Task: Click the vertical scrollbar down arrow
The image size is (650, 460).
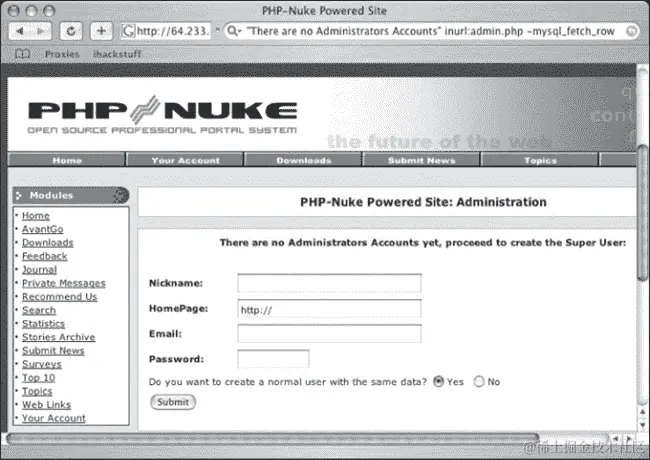Action: click(643, 425)
